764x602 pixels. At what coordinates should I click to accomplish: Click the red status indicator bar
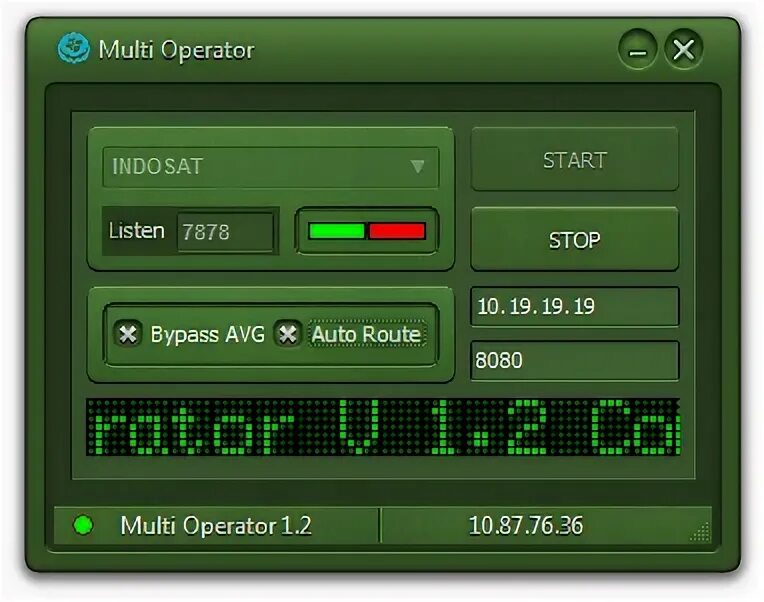[397, 231]
